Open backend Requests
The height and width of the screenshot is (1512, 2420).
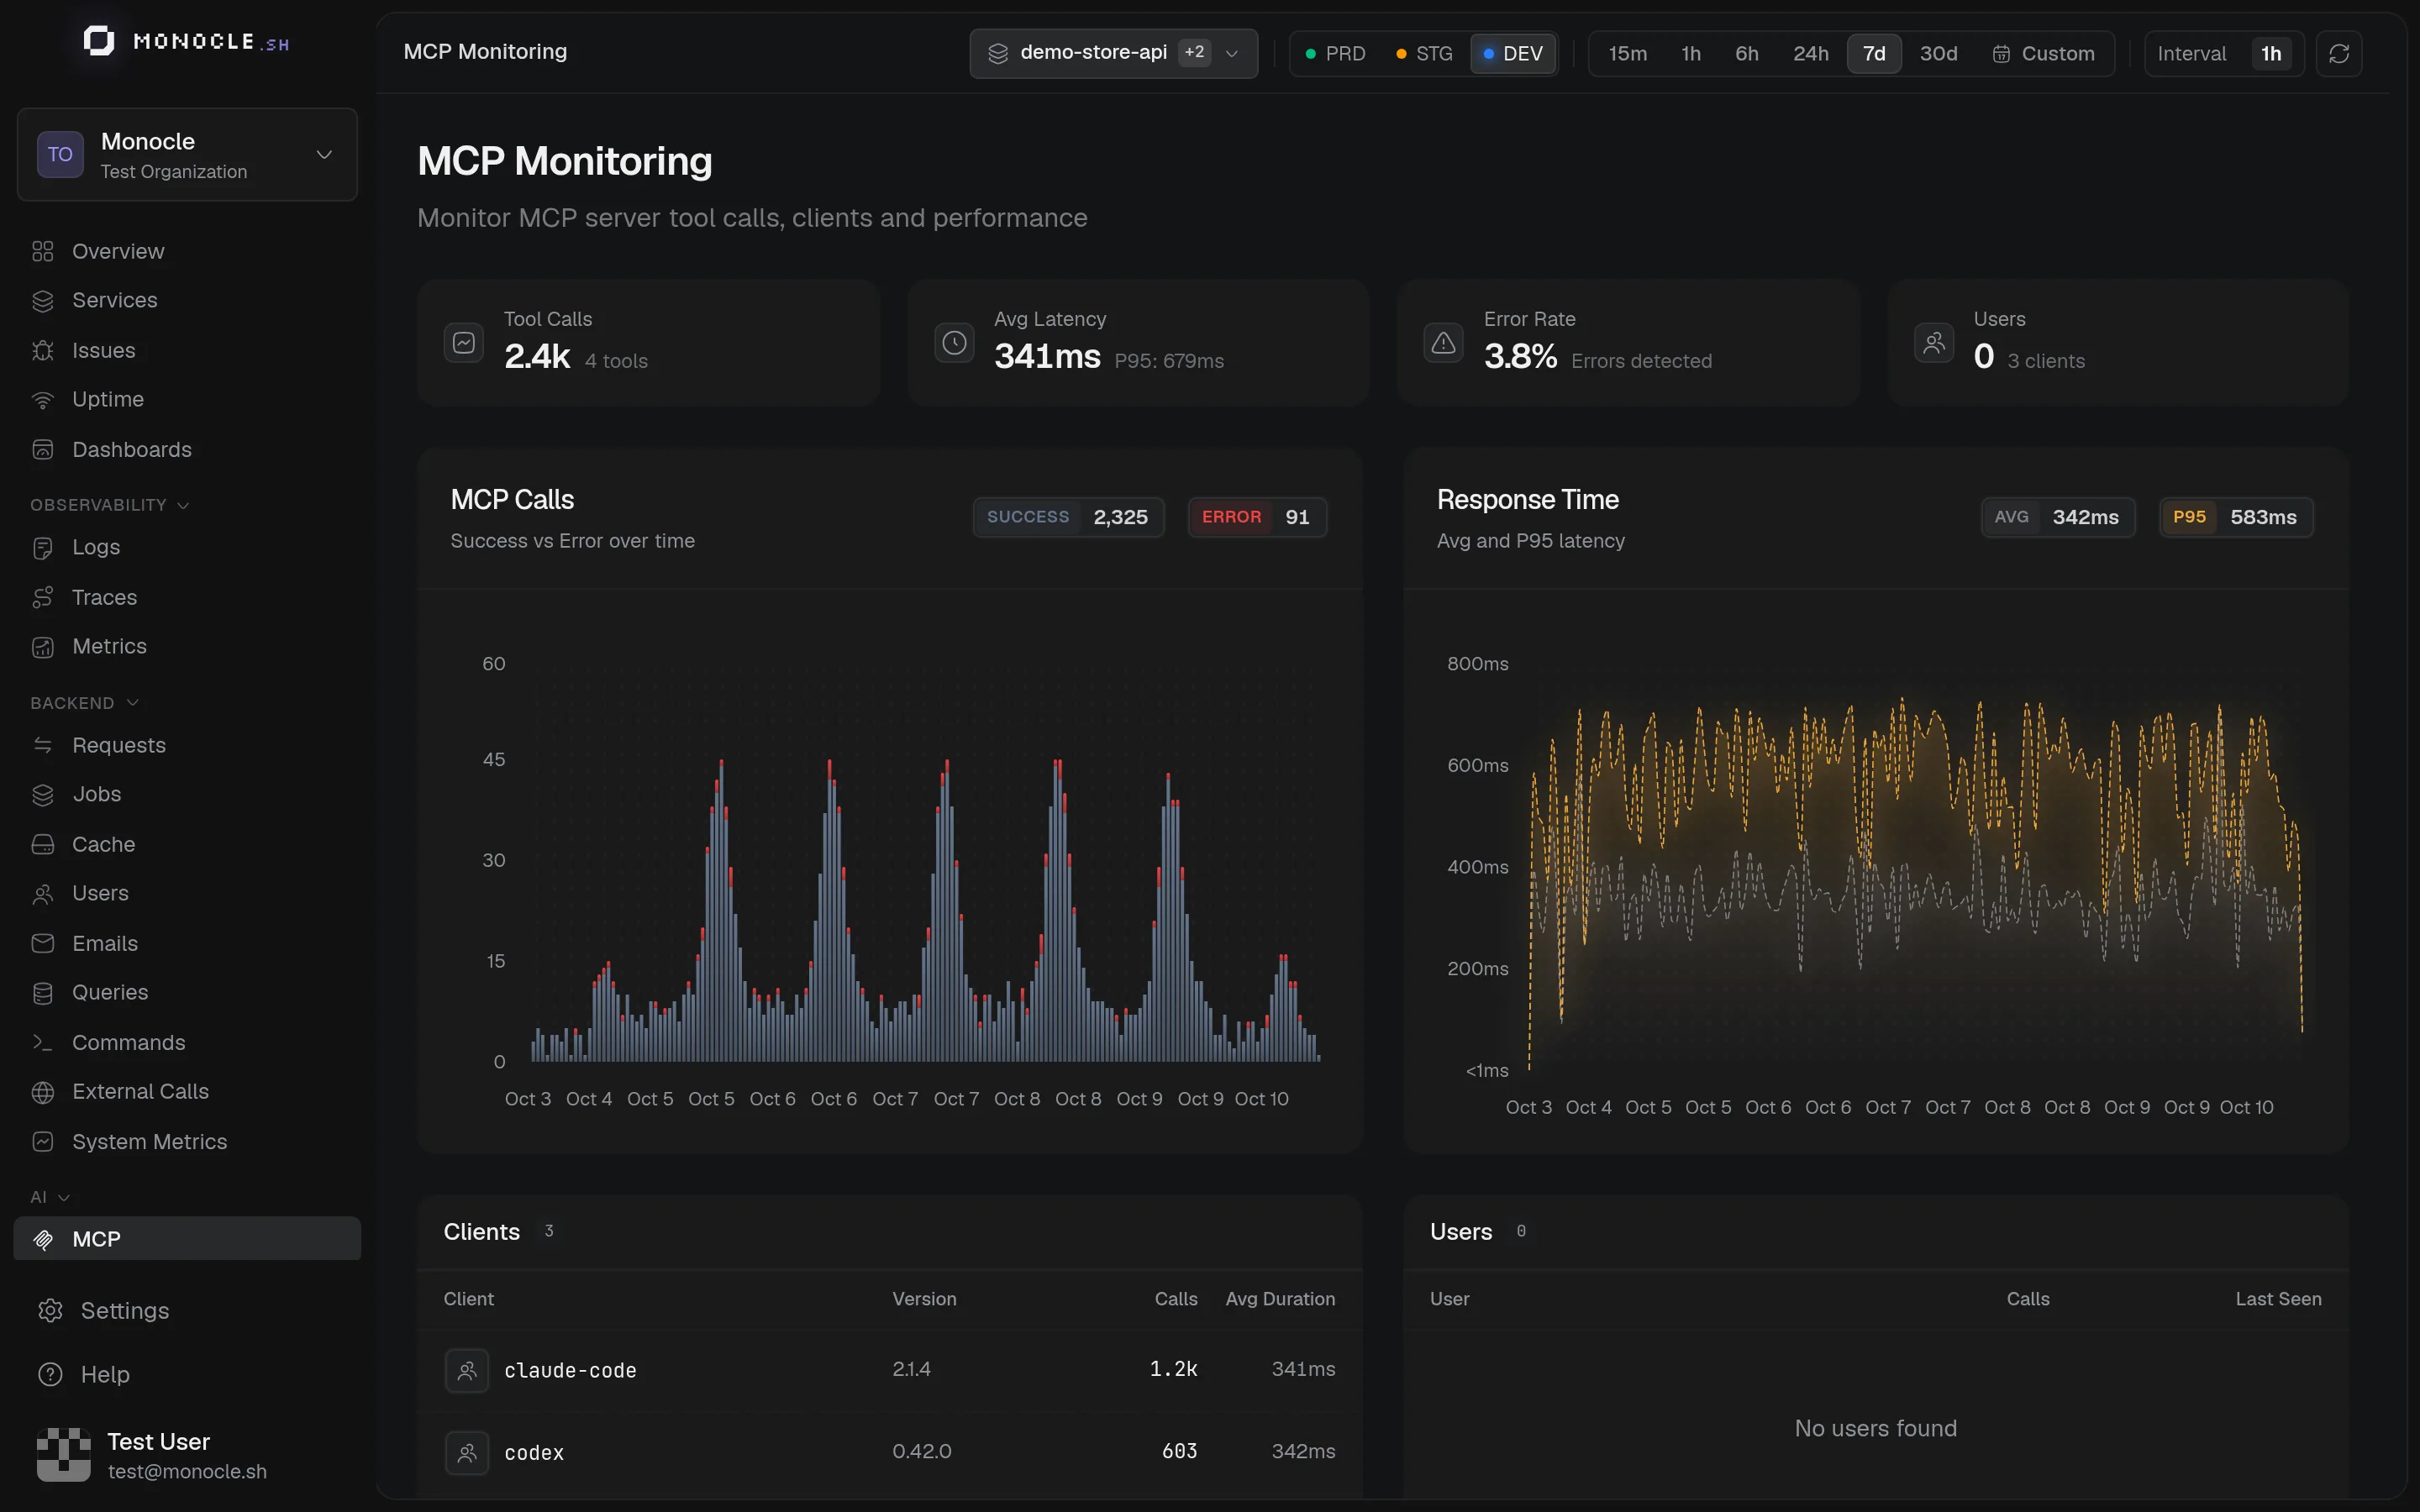[118, 745]
